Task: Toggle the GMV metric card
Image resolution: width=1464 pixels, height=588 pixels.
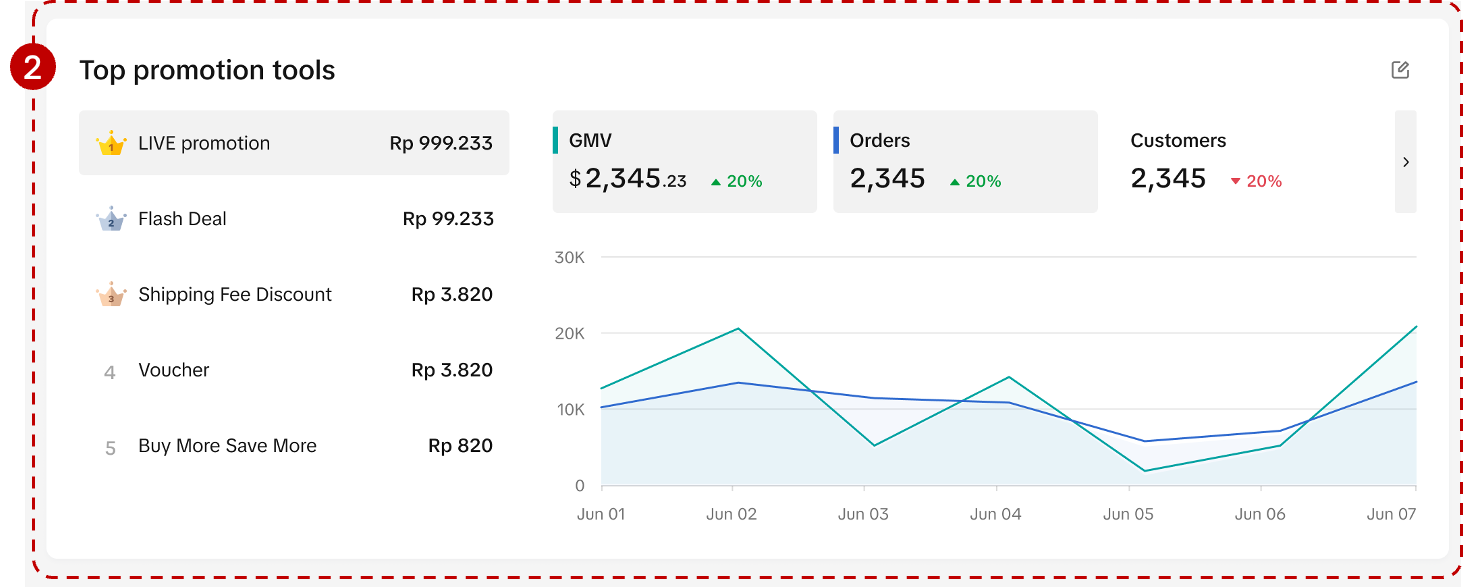Action: [685, 162]
